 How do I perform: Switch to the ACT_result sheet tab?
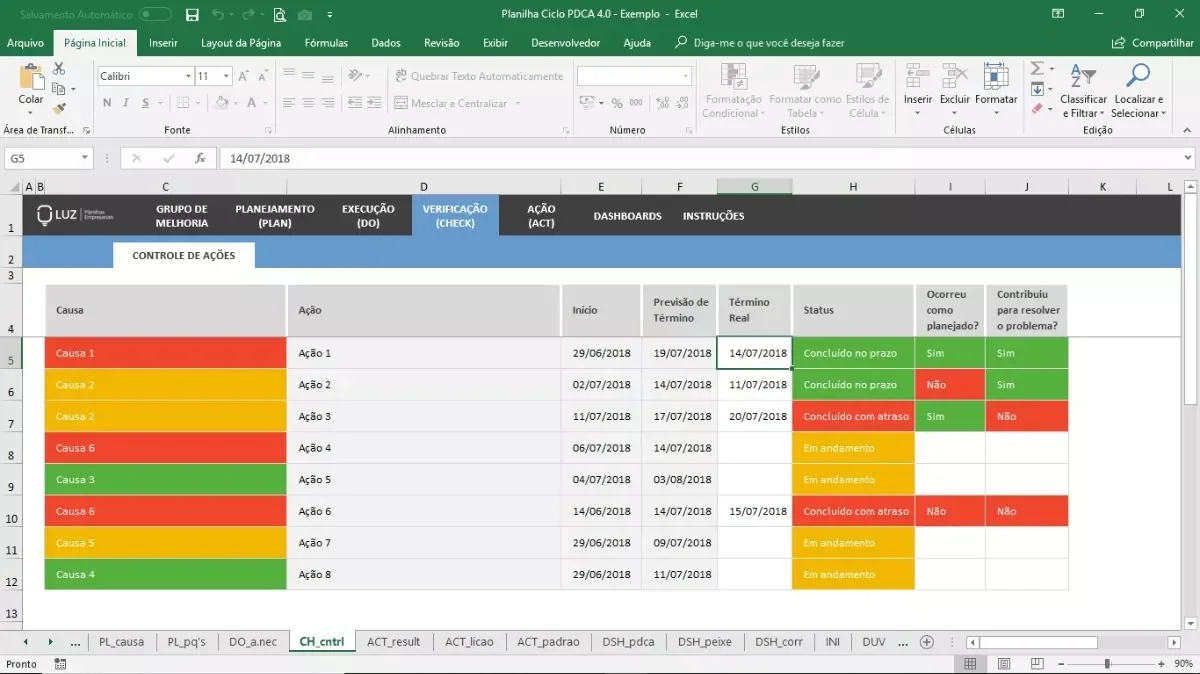pyautogui.click(x=393, y=642)
